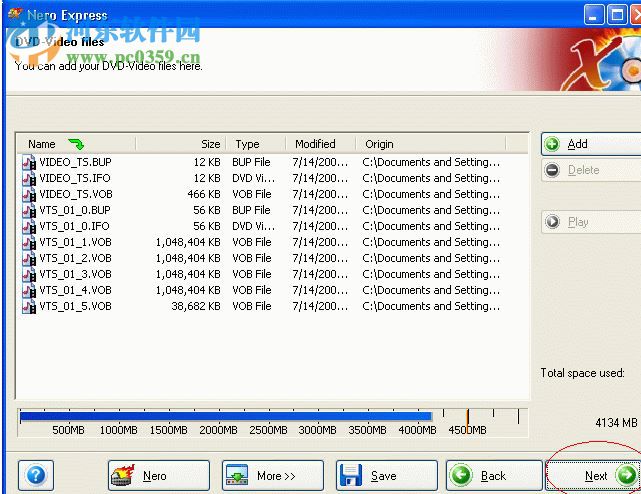Screen dimensions: 641x494
Task: Expand options with the More >> button
Action: 273,475
